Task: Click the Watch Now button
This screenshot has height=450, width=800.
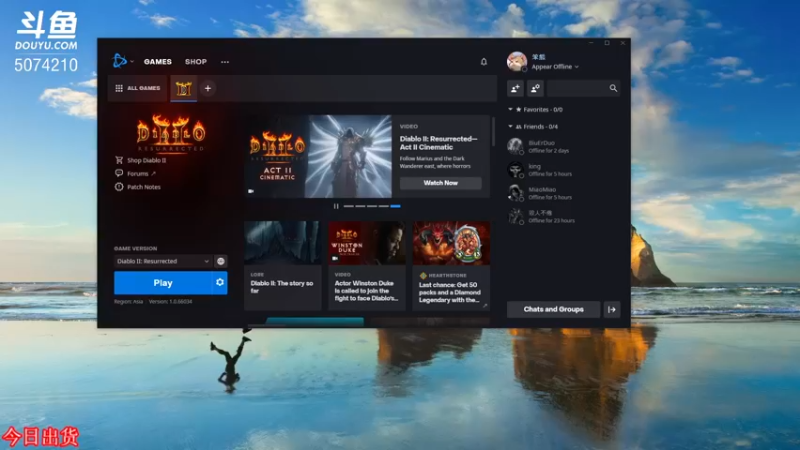Action: tap(441, 183)
